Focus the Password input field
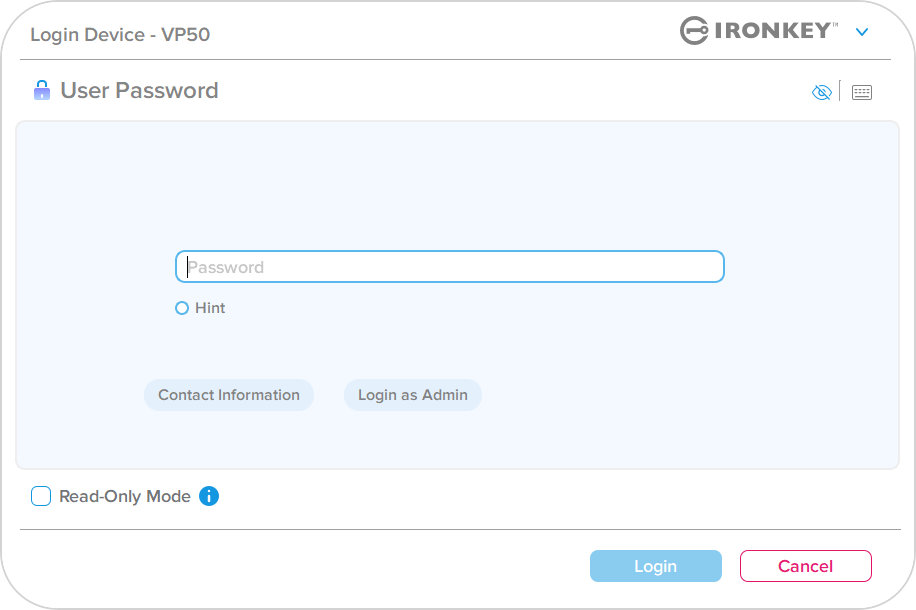 click(x=450, y=266)
